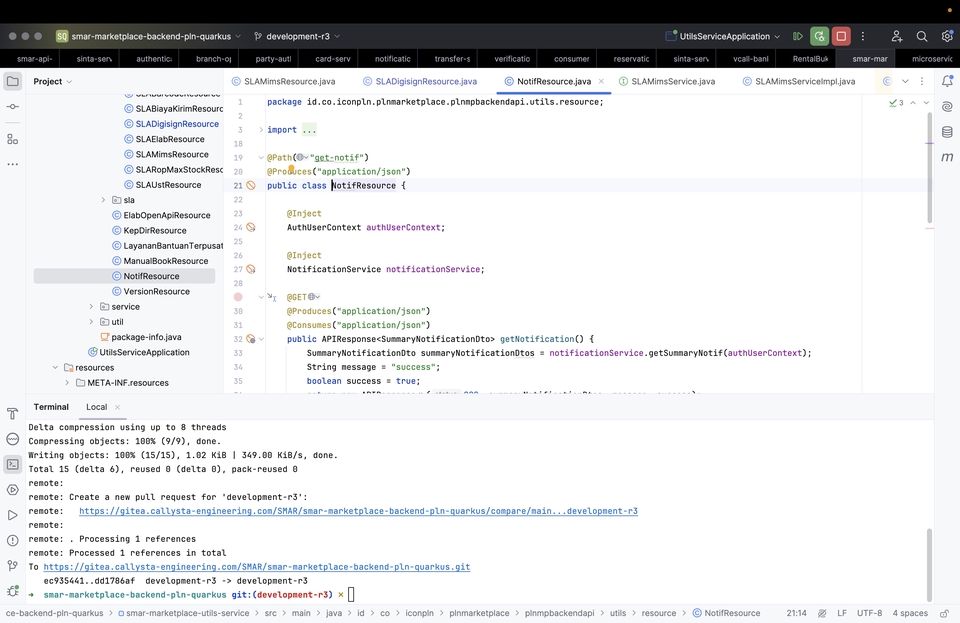Show more tool windows ellipsis

click(12, 164)
